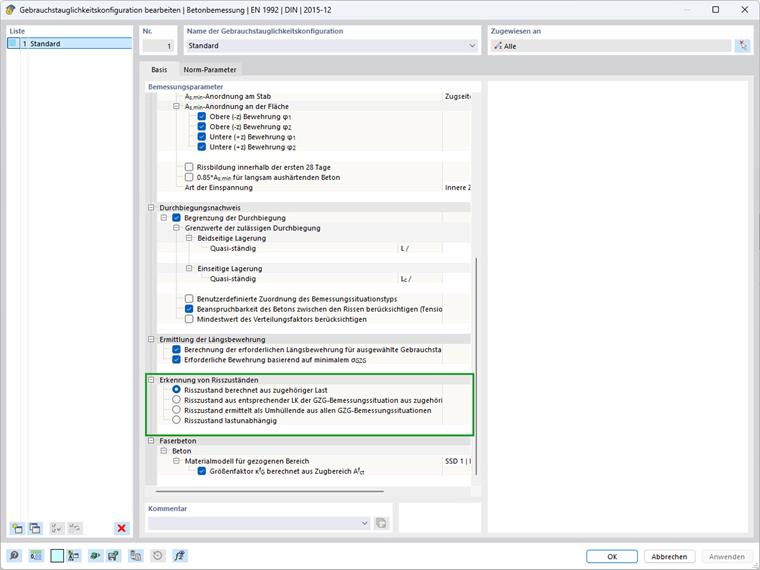Toggle Erforderliche Bewehrung basierend auf minimalem σ

tap(176, 360)
